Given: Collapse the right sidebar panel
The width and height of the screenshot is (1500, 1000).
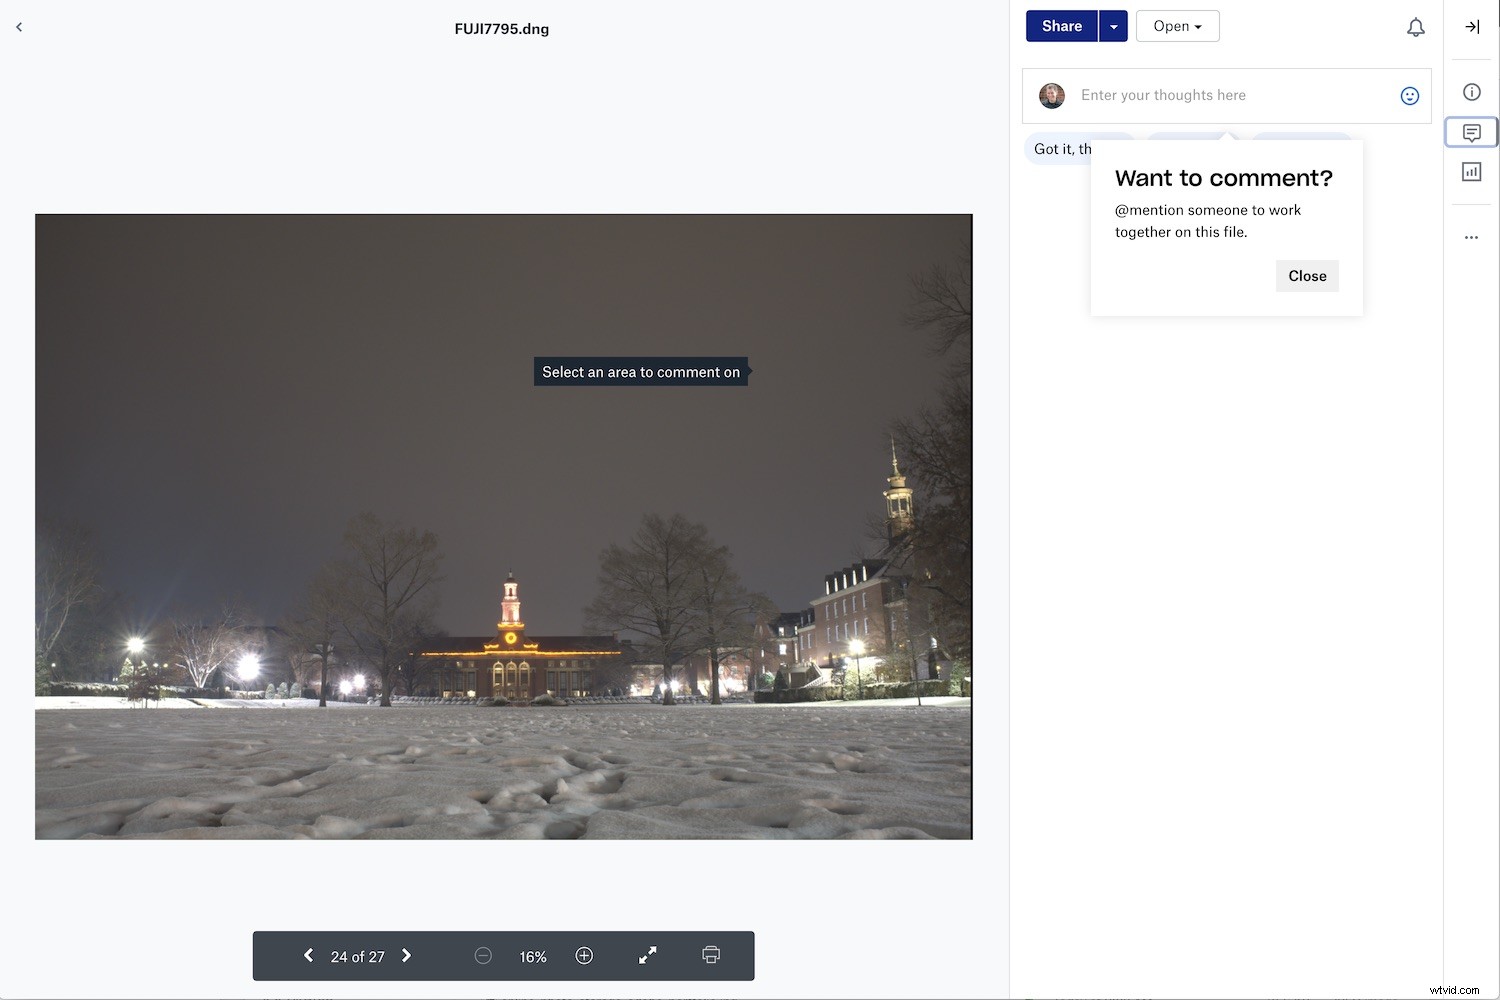Looking at the screenshot, I should pos(1471,27).
